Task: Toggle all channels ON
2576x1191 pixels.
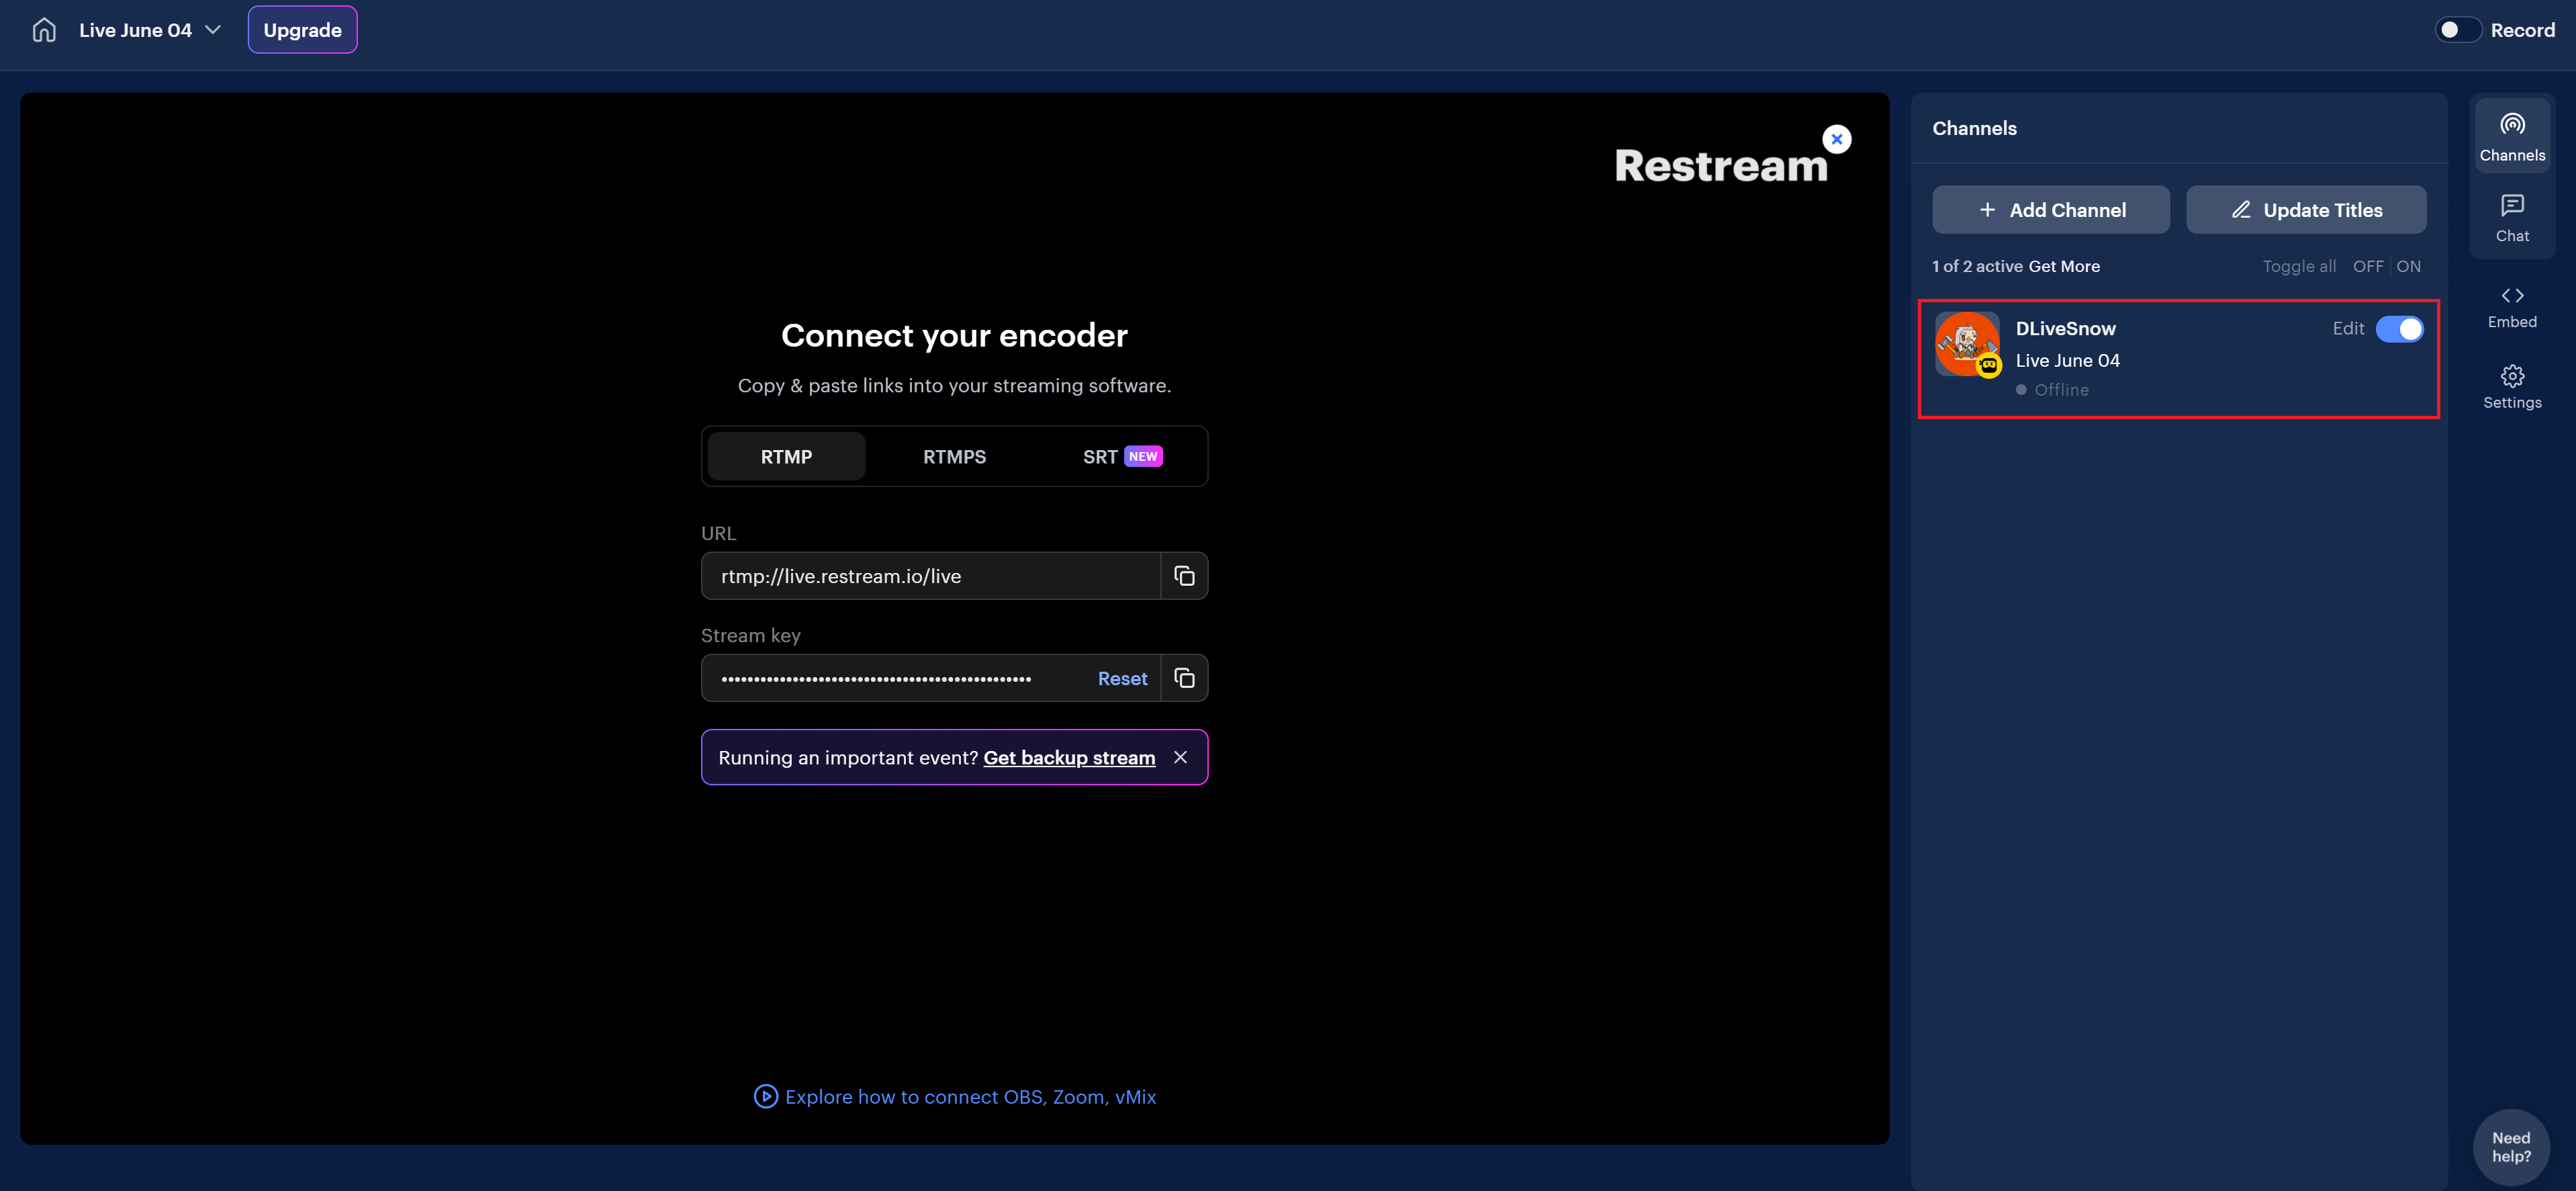Action: (x=2408, y=266)
